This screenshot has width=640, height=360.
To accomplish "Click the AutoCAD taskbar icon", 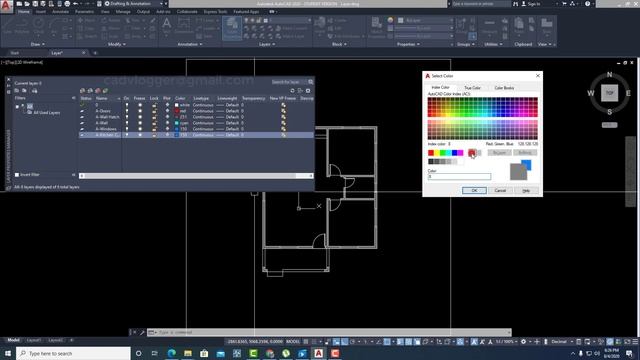I will point(318,353).
